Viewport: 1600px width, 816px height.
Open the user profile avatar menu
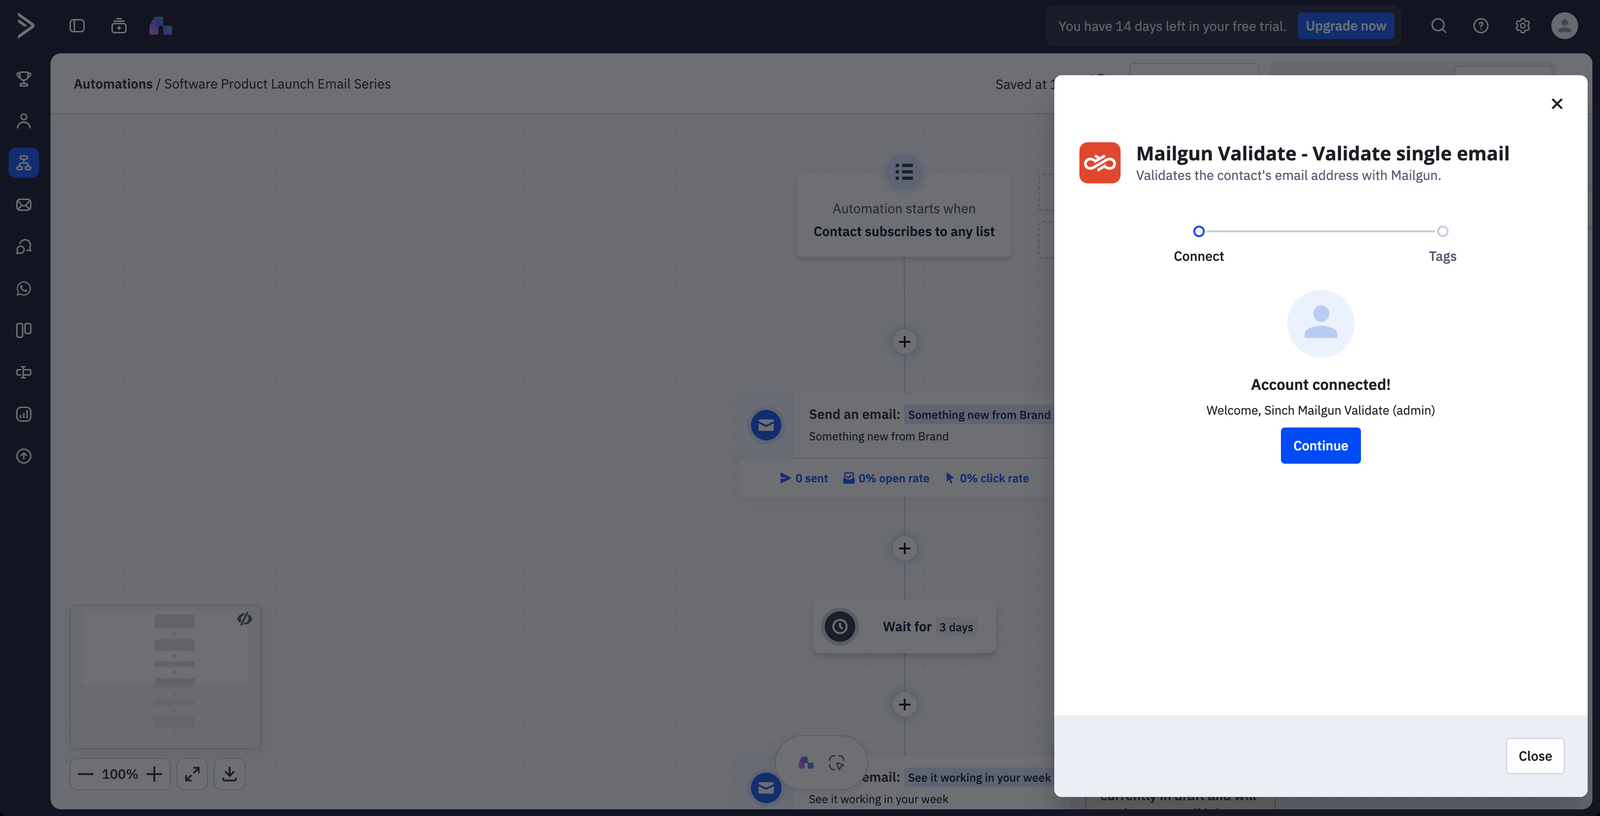(1565, 26)
